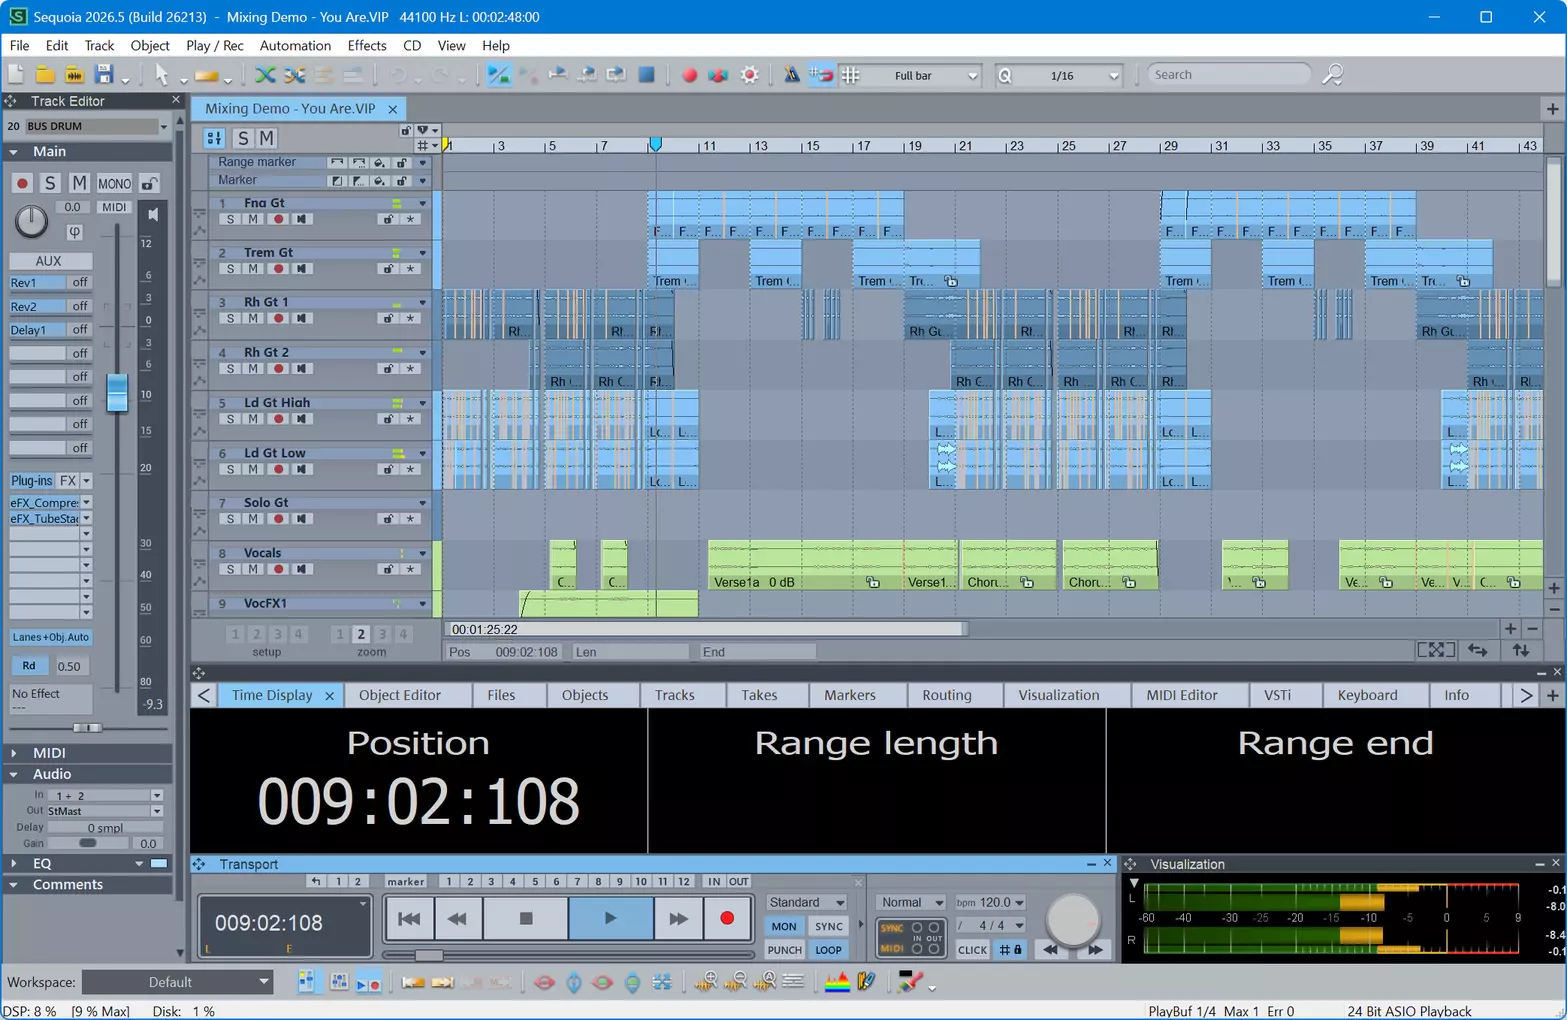Create a new project with the New icon

[x=16, y=75]
